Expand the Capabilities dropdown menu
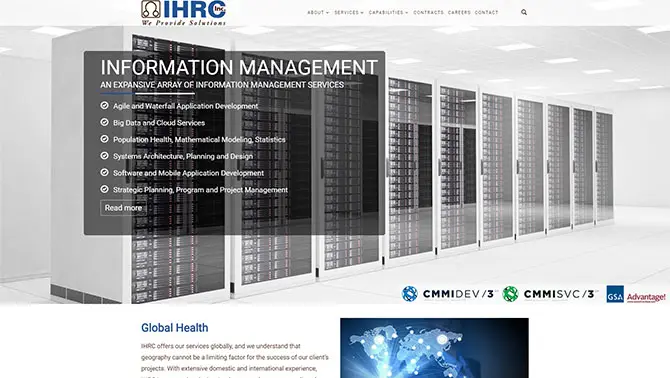The image size is (670, 378). (x=388, y=13)
